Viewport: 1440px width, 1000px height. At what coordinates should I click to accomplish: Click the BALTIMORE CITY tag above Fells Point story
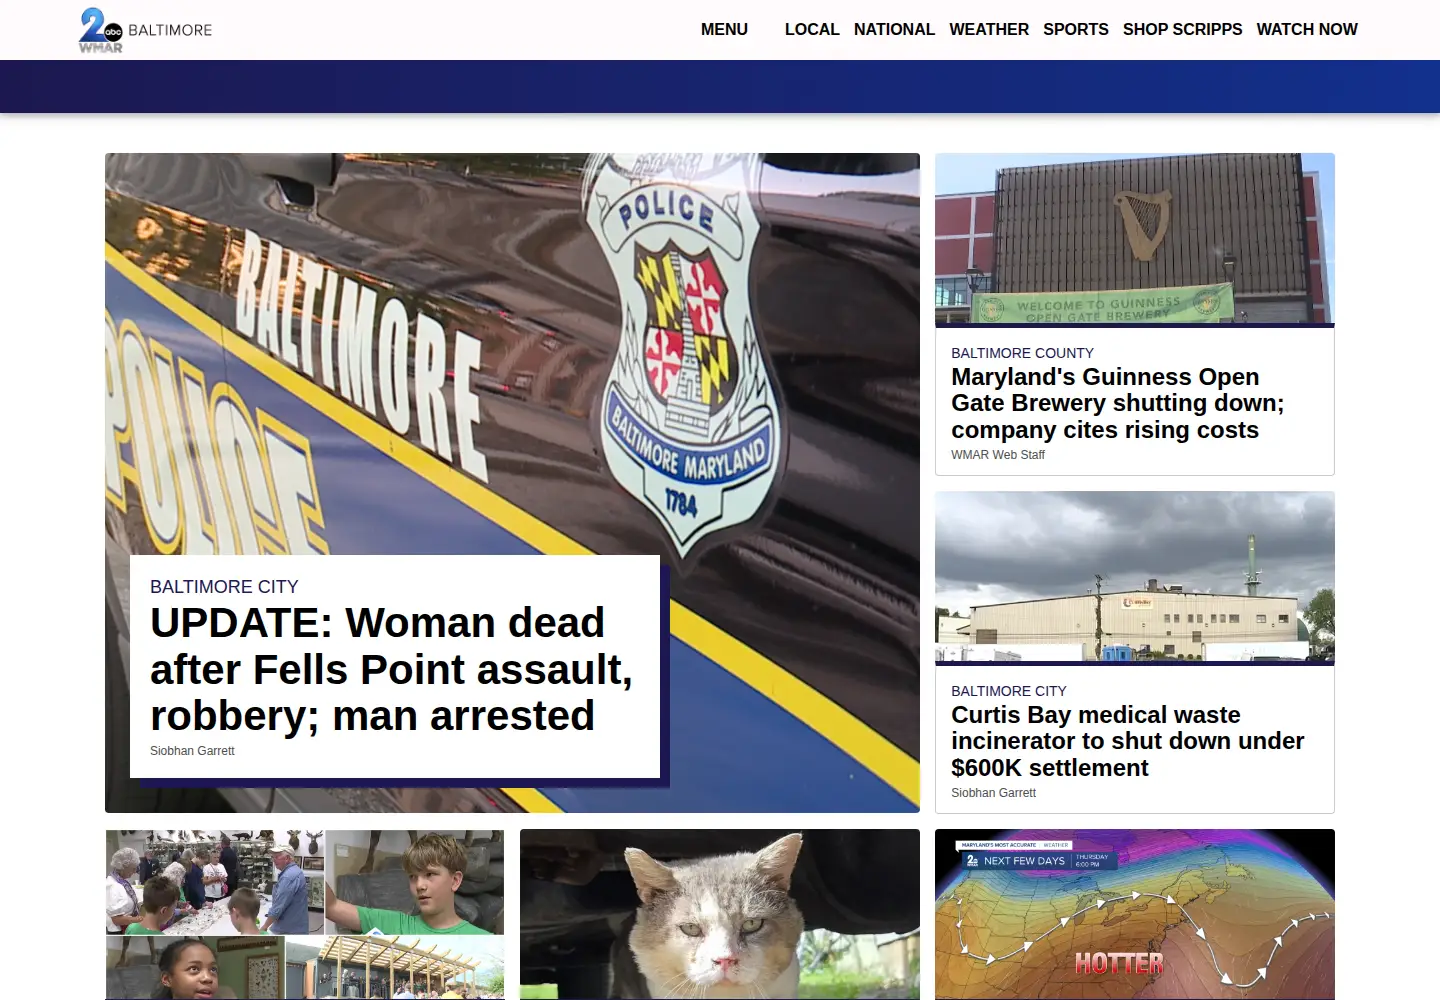pyautogui.click(x=224, y=587)
